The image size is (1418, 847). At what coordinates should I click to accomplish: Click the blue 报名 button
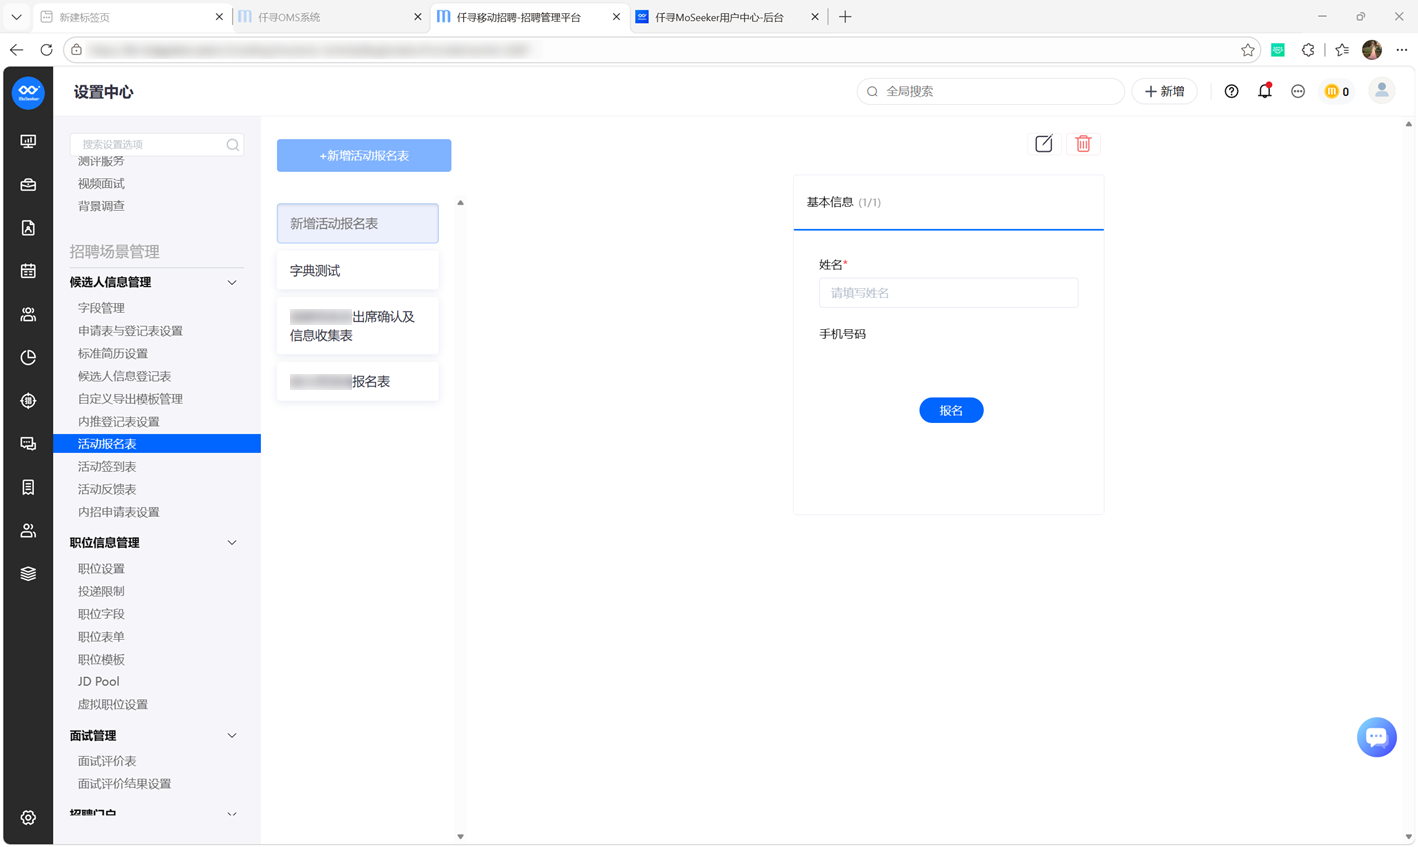[x=951, y=411]
